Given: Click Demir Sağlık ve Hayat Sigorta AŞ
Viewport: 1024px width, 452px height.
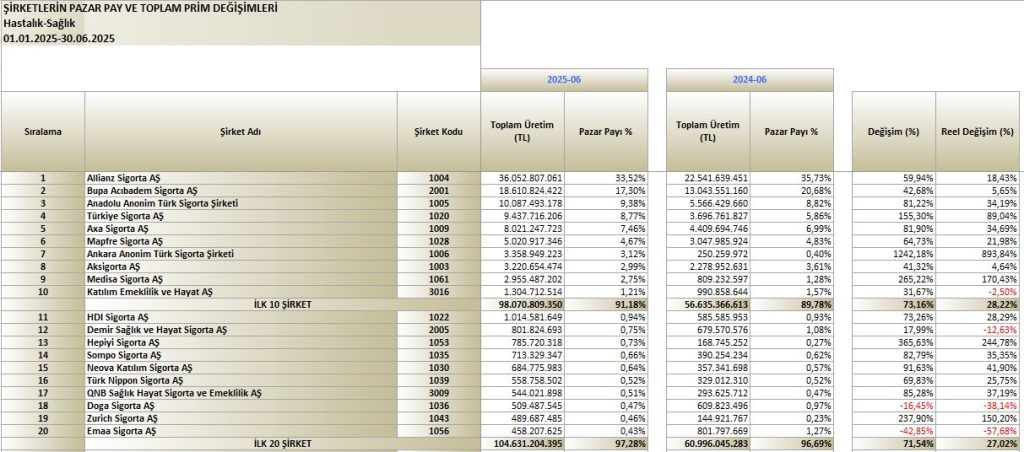Looking at the screenshot, I should click(x=241, y=330).
